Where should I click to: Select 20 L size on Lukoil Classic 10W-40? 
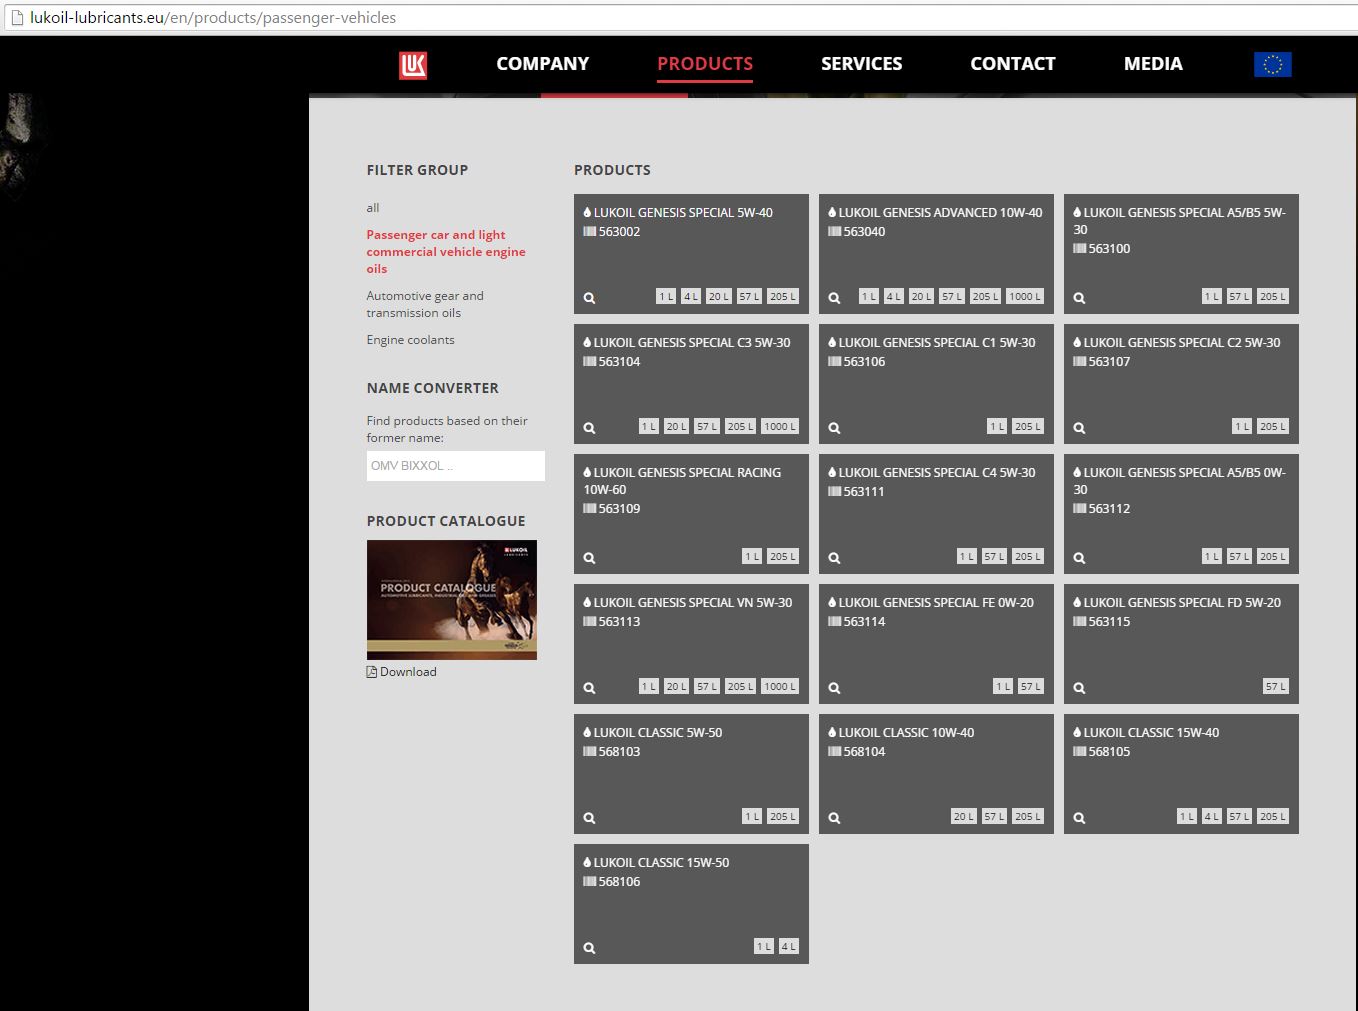964,817
